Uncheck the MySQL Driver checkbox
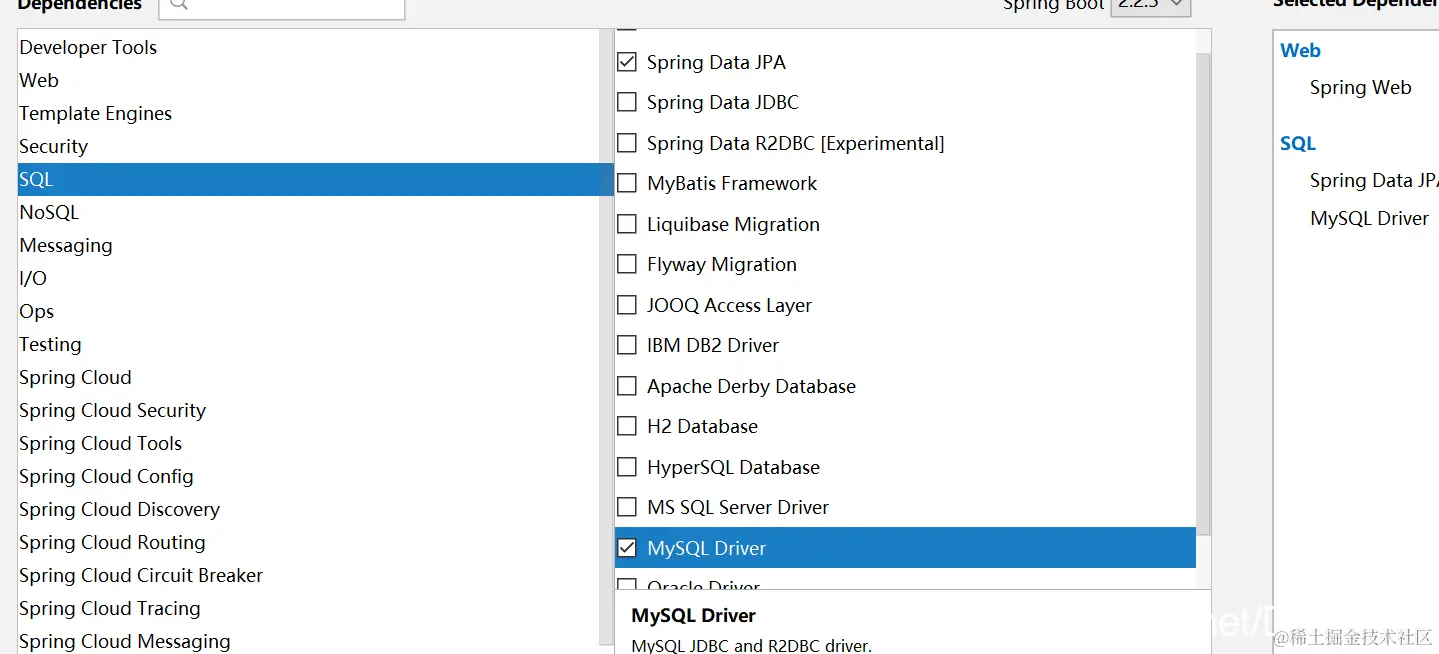The width and height of the screenshot is (1439, 654). pyautogui.click(x=627, y=548)
